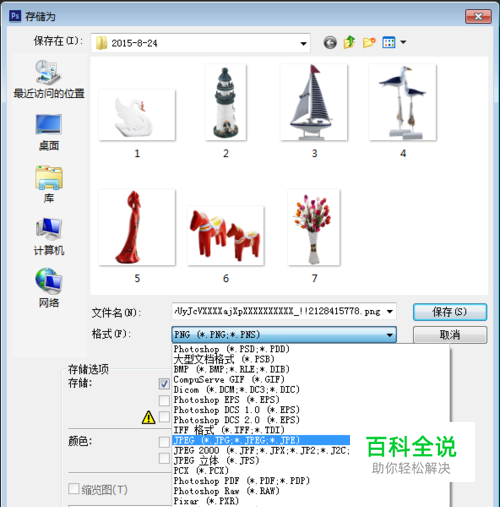Viewport: 500px width, 507px height.
Task: Open Recent Places (最近访问的位置) shortcut
Action: click(49, 79)
